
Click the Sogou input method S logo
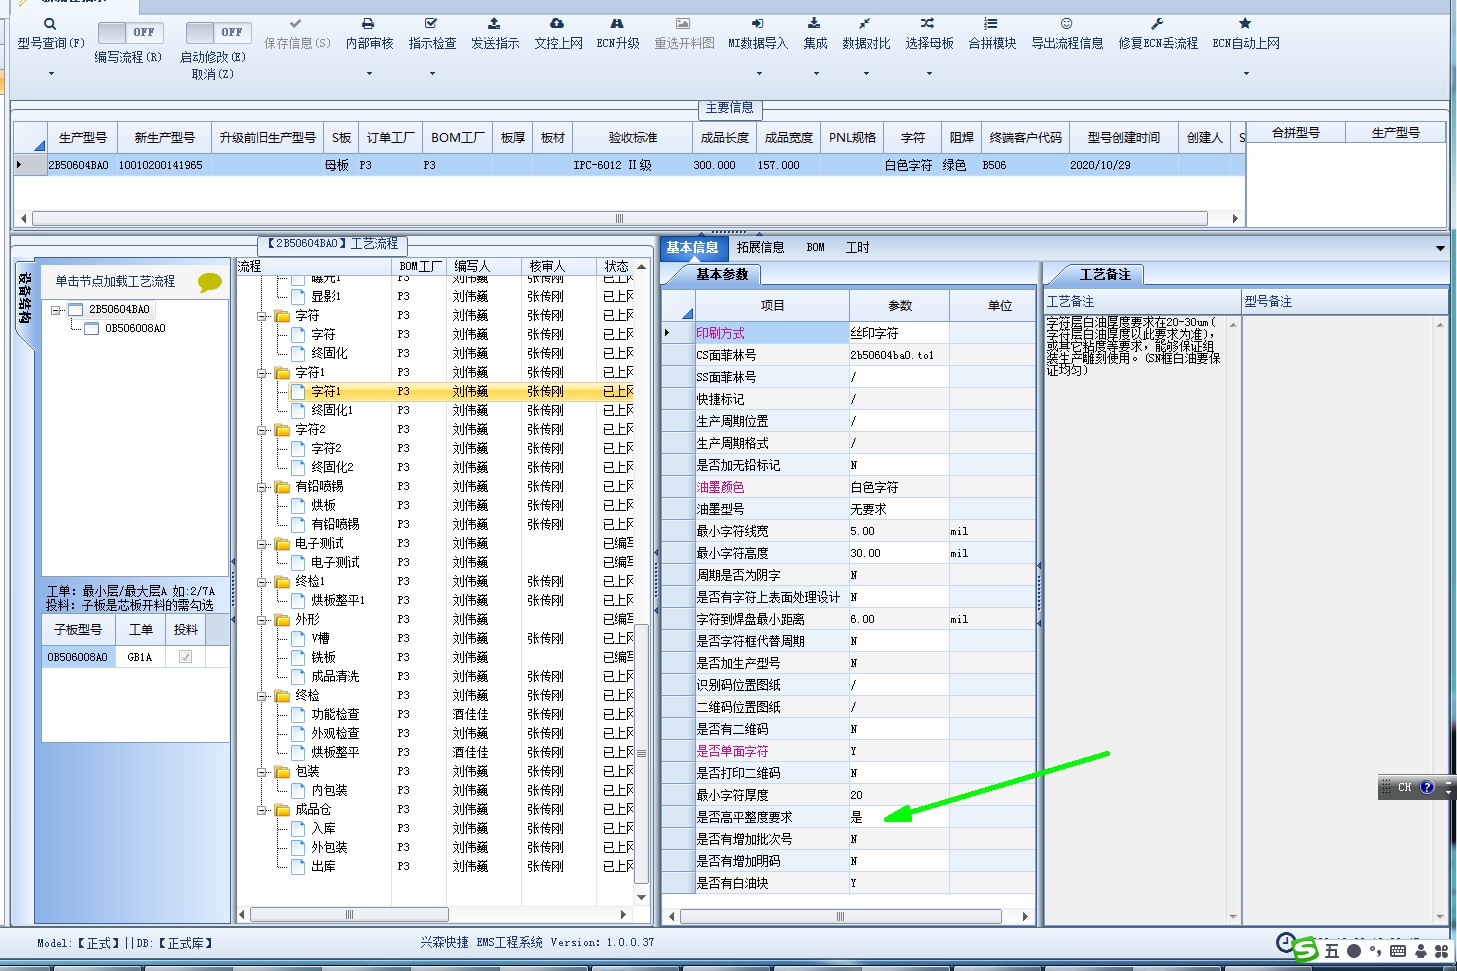coord(1305,950)
